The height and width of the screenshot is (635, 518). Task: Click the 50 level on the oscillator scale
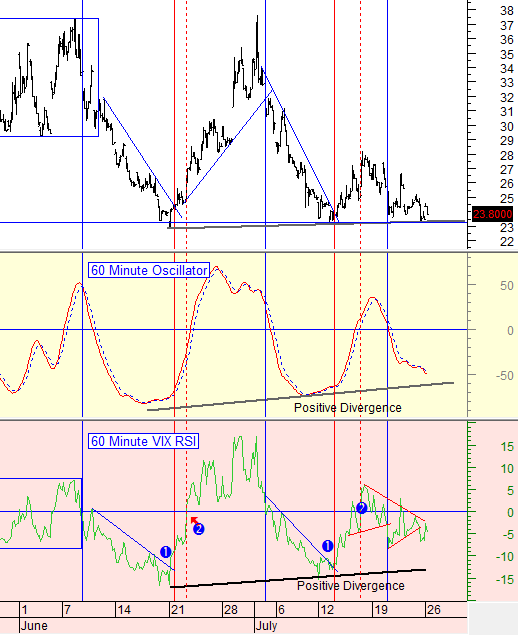coord(507,286)
